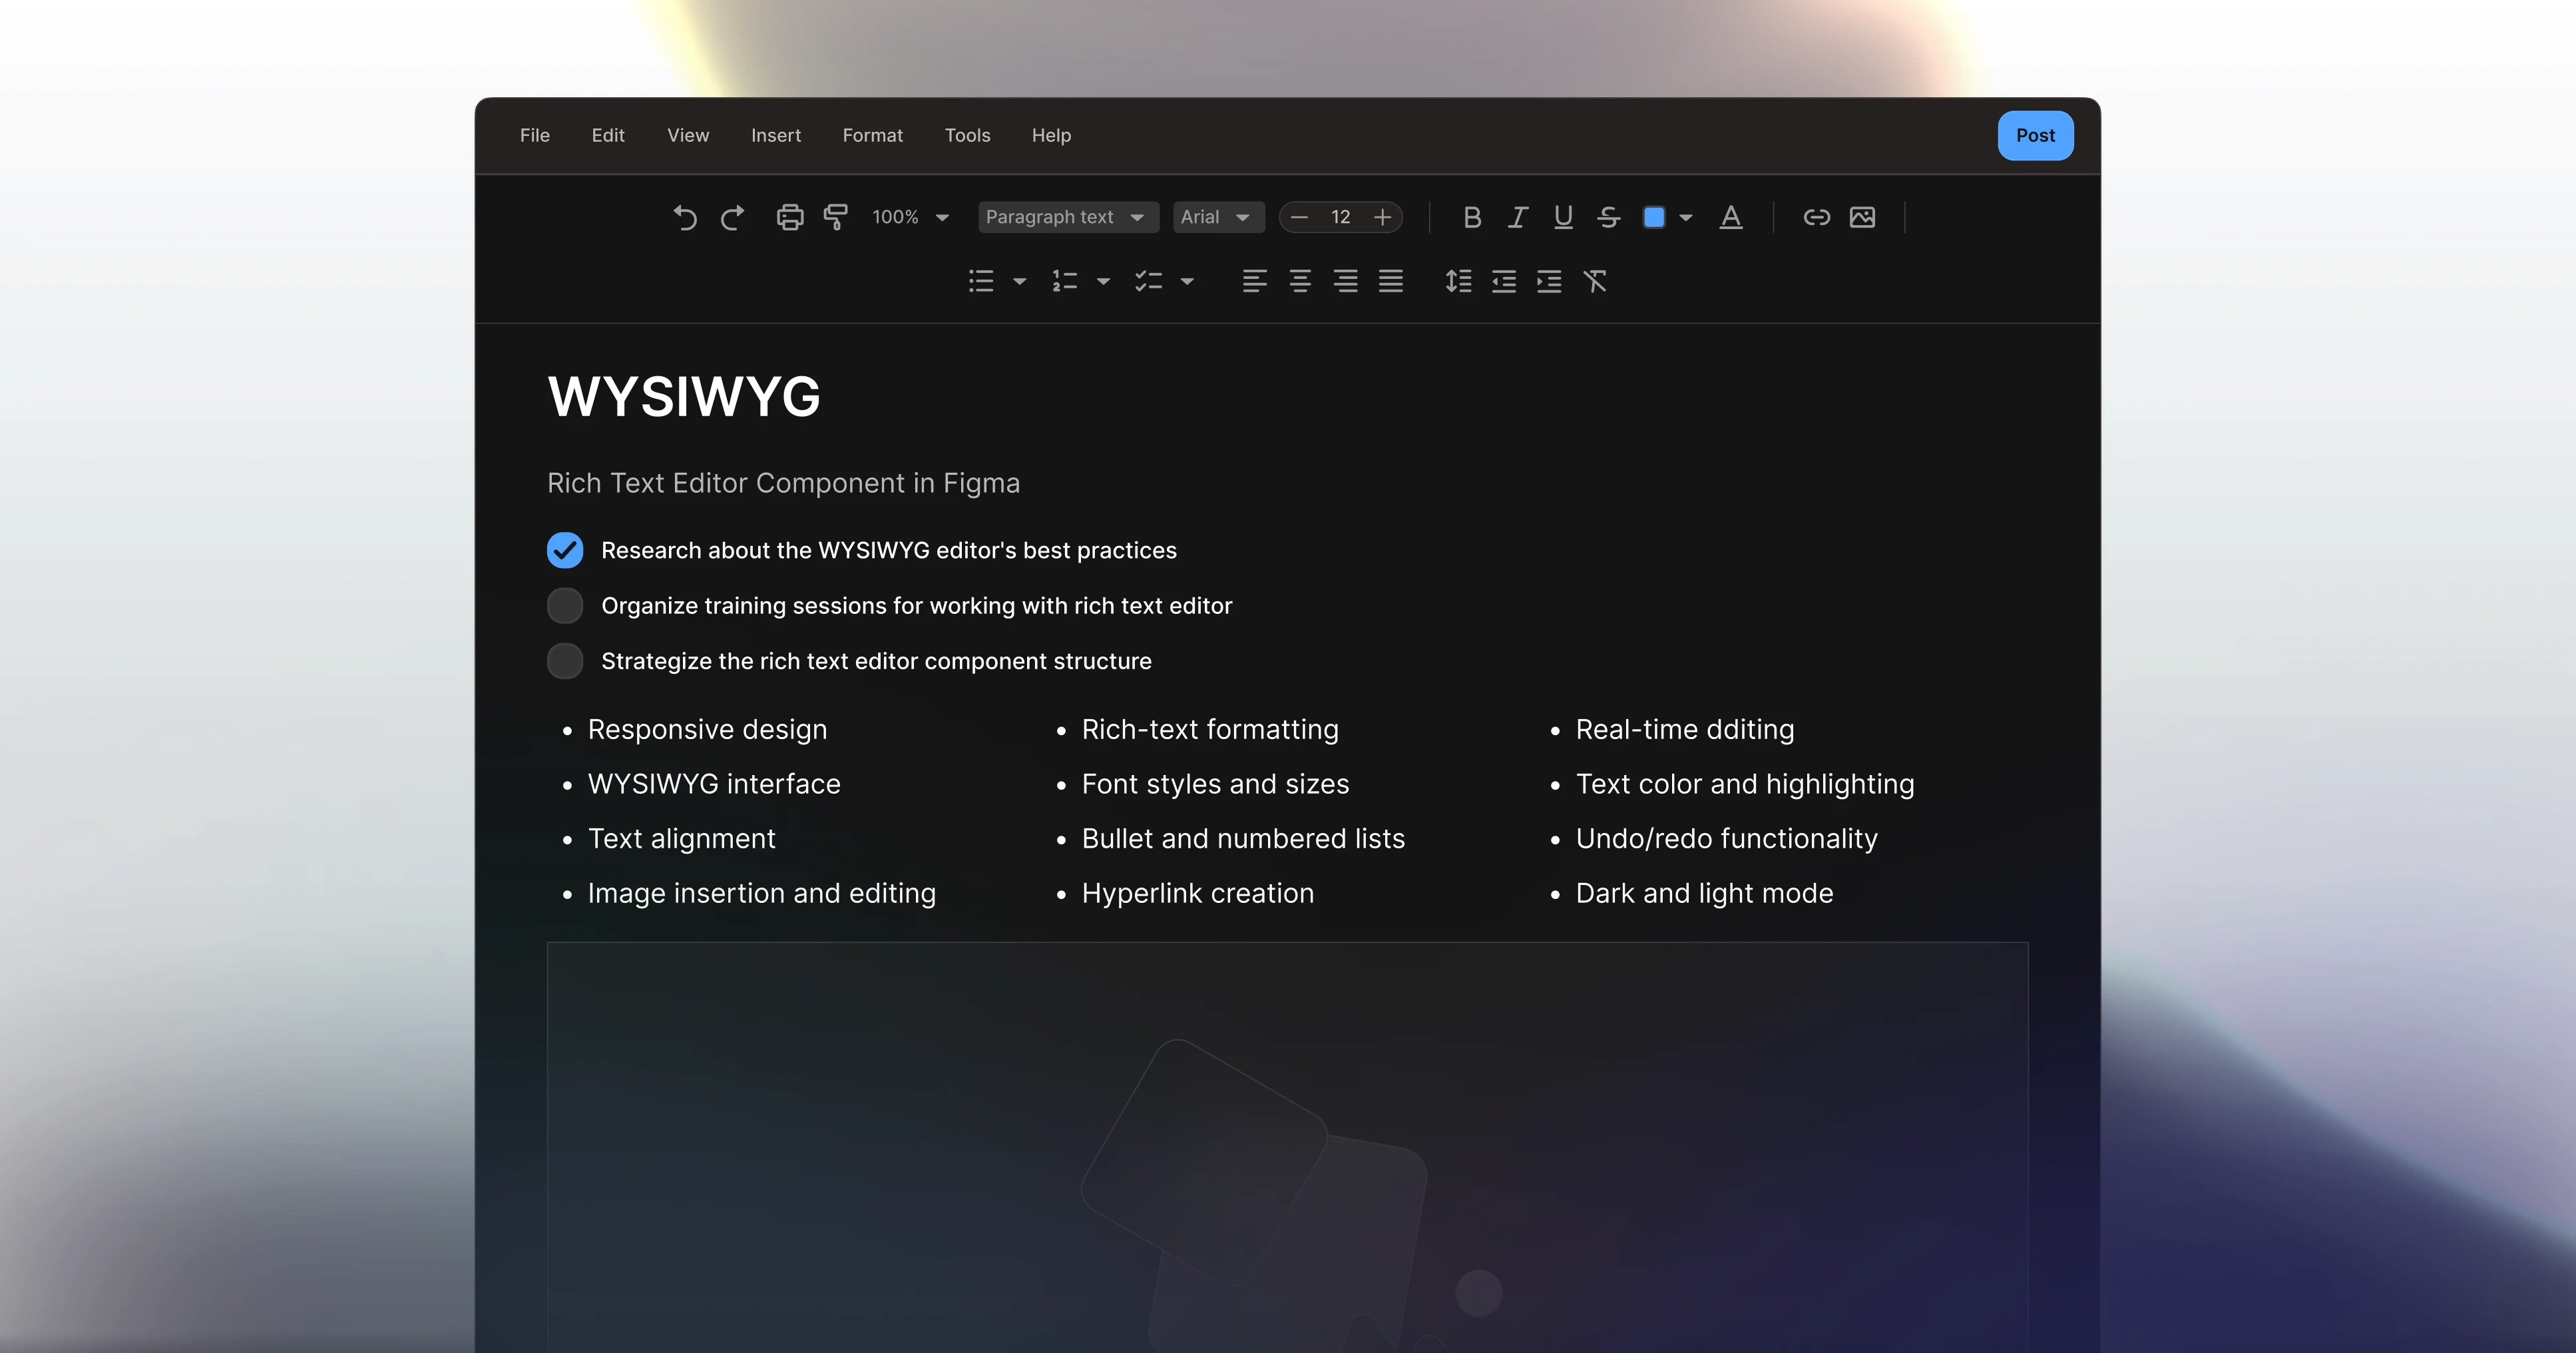Center align the text
Screen dimensions: 2576x1353
[x=1300, y=281]
